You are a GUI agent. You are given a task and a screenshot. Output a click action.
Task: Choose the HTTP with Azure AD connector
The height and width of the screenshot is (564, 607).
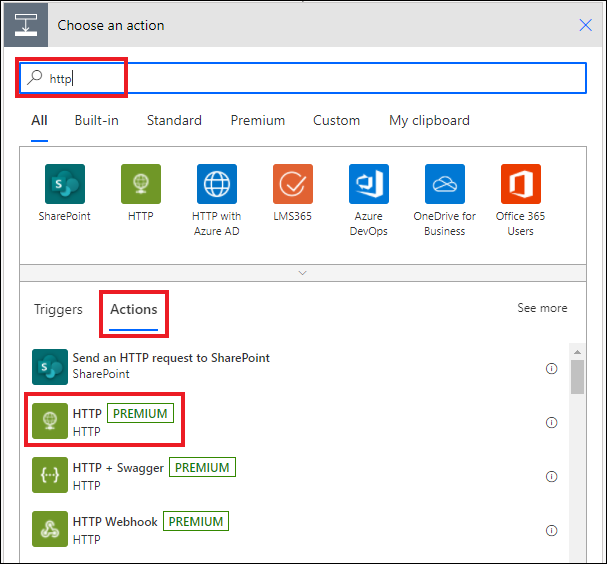(217, 184)
